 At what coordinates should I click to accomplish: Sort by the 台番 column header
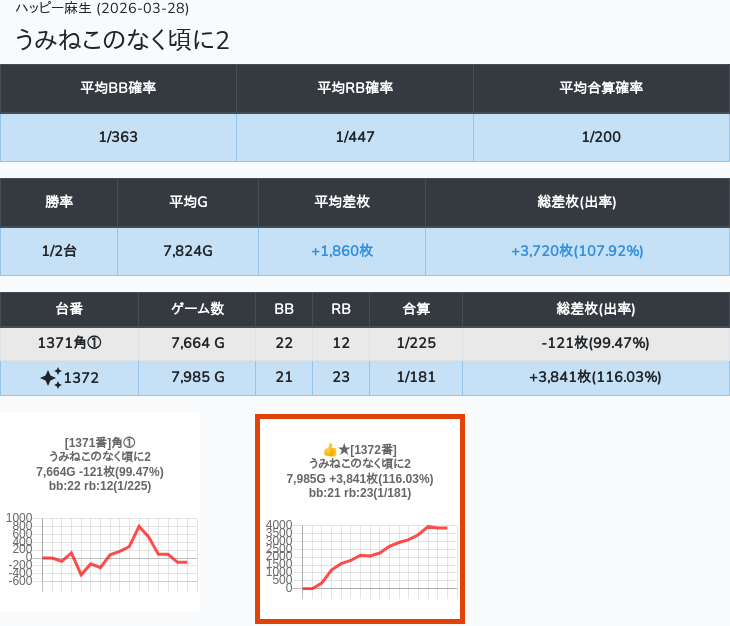[x=69, y=309]
